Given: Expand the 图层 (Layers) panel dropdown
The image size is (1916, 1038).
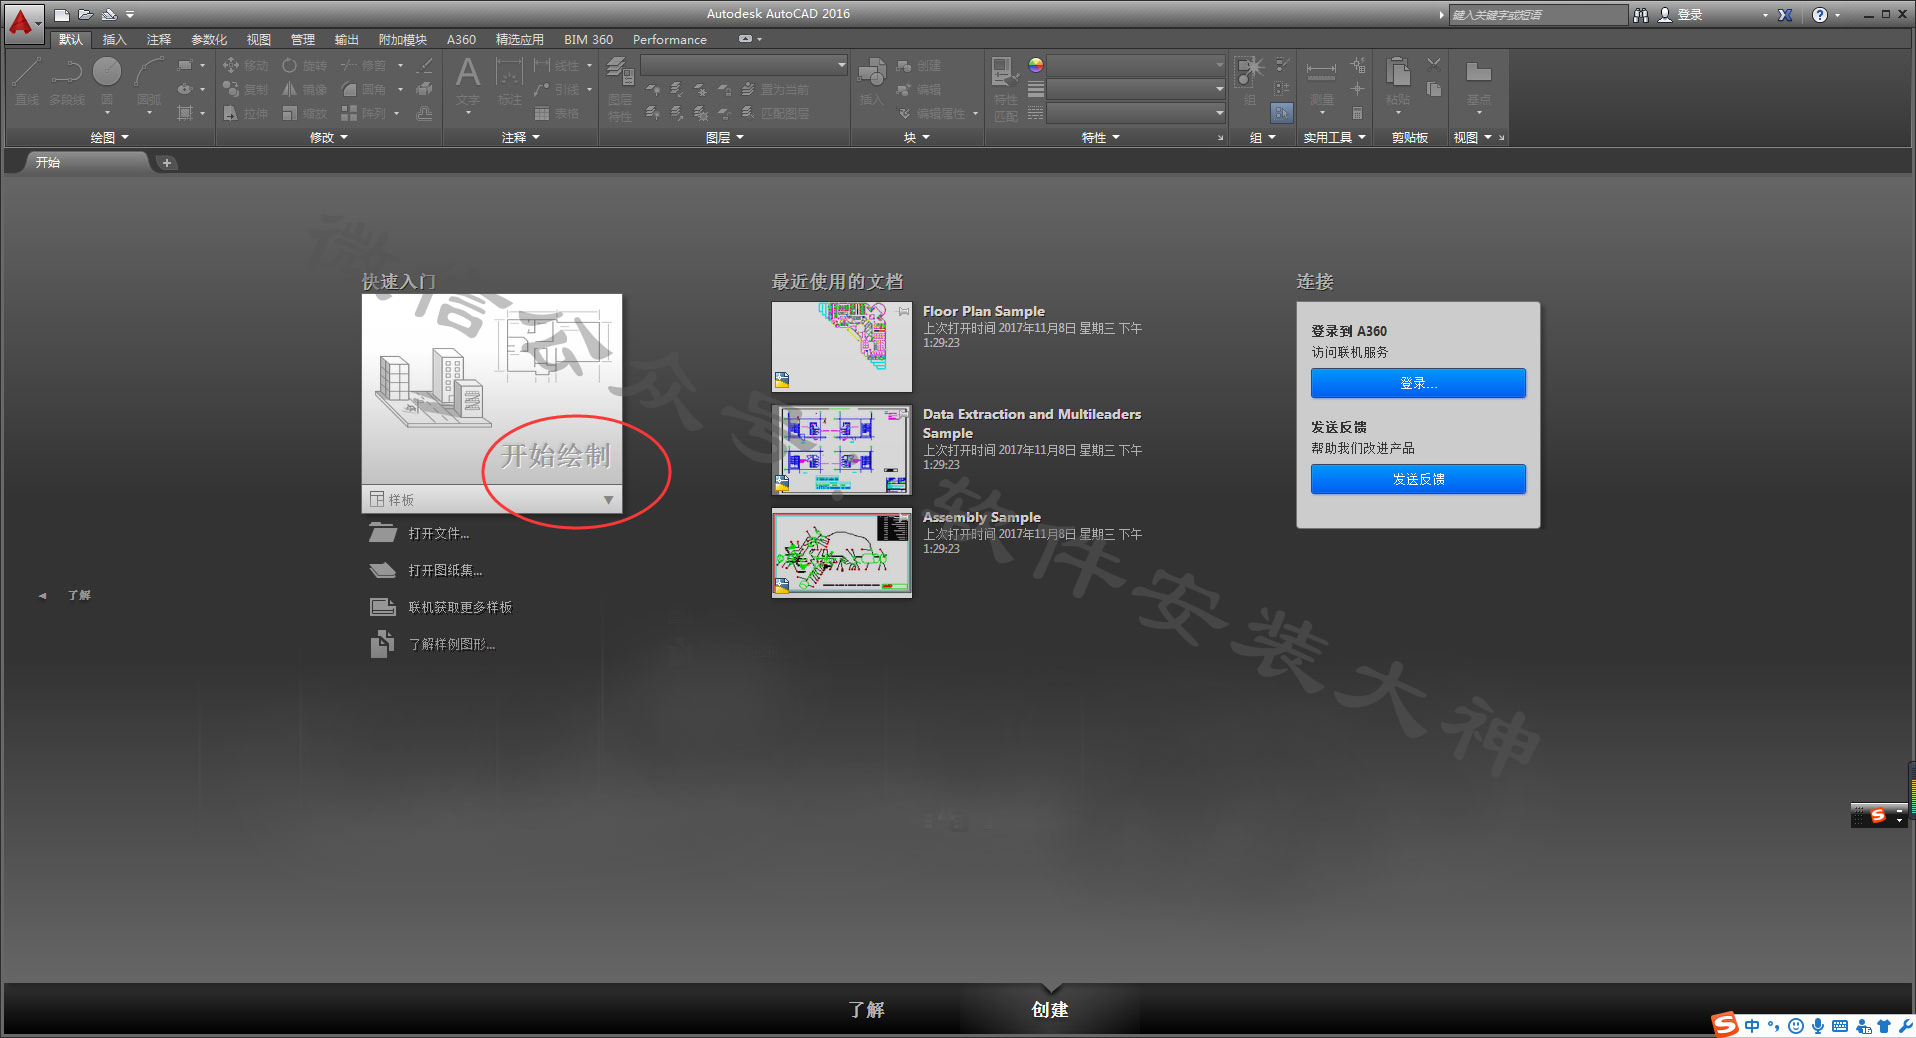Looking at the screenshot, I should pyautogui.click(x=725, y=138).
